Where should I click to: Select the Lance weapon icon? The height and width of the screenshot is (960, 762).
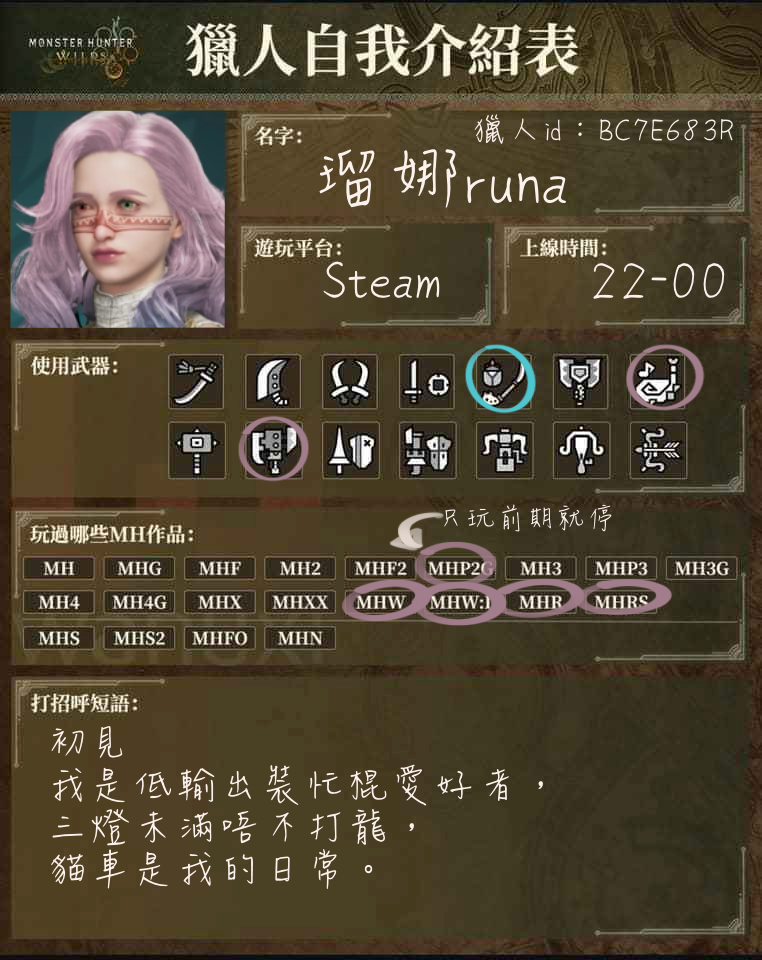pos(350,450)
